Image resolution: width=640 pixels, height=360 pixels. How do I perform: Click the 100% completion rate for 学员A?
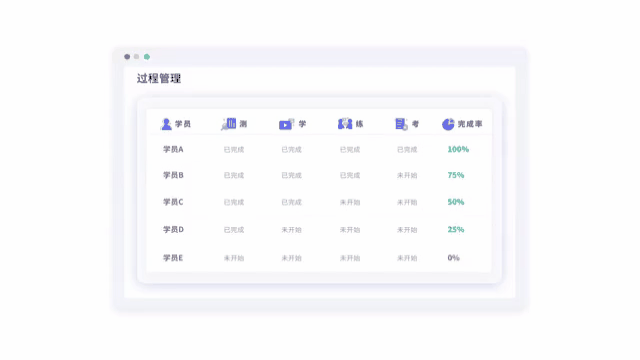(458, 149)
